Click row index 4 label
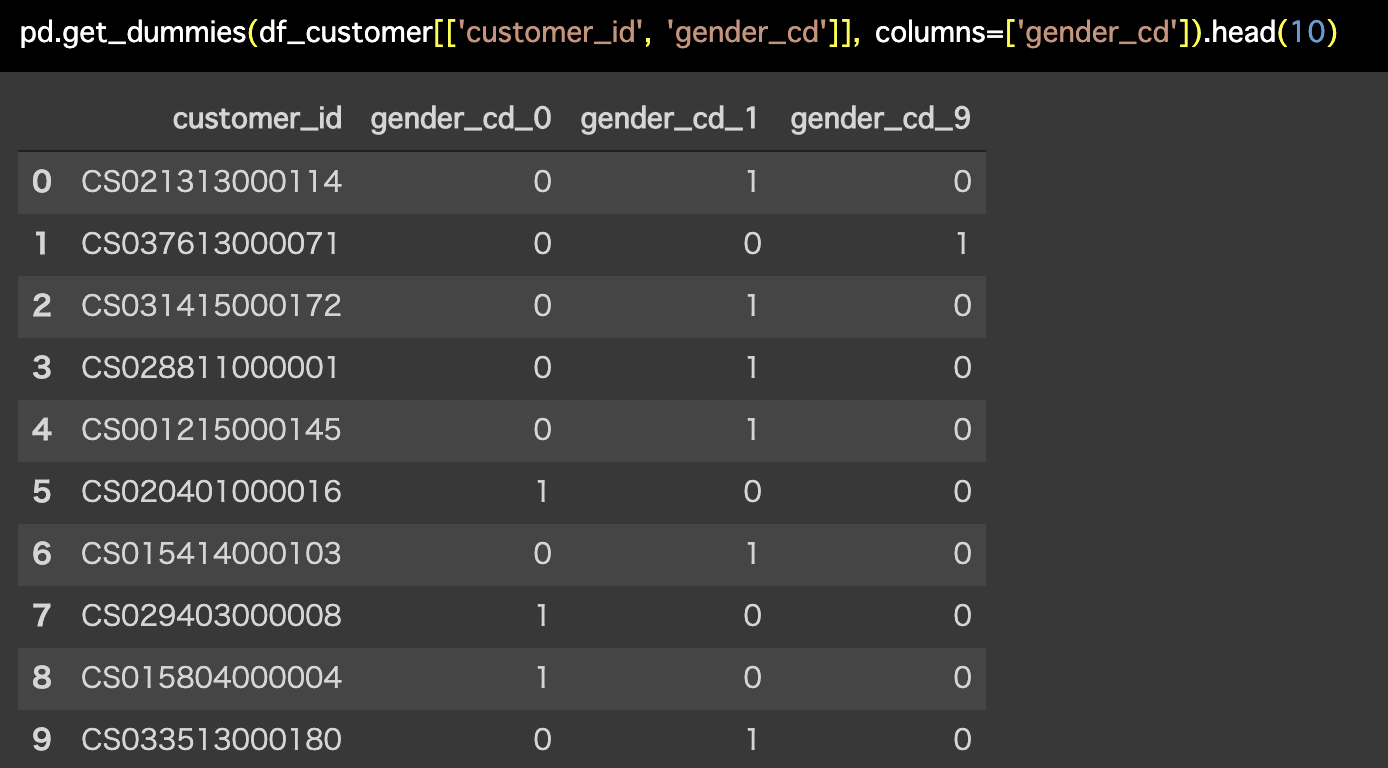1388x768 pixels. click(x=41, y=430)
